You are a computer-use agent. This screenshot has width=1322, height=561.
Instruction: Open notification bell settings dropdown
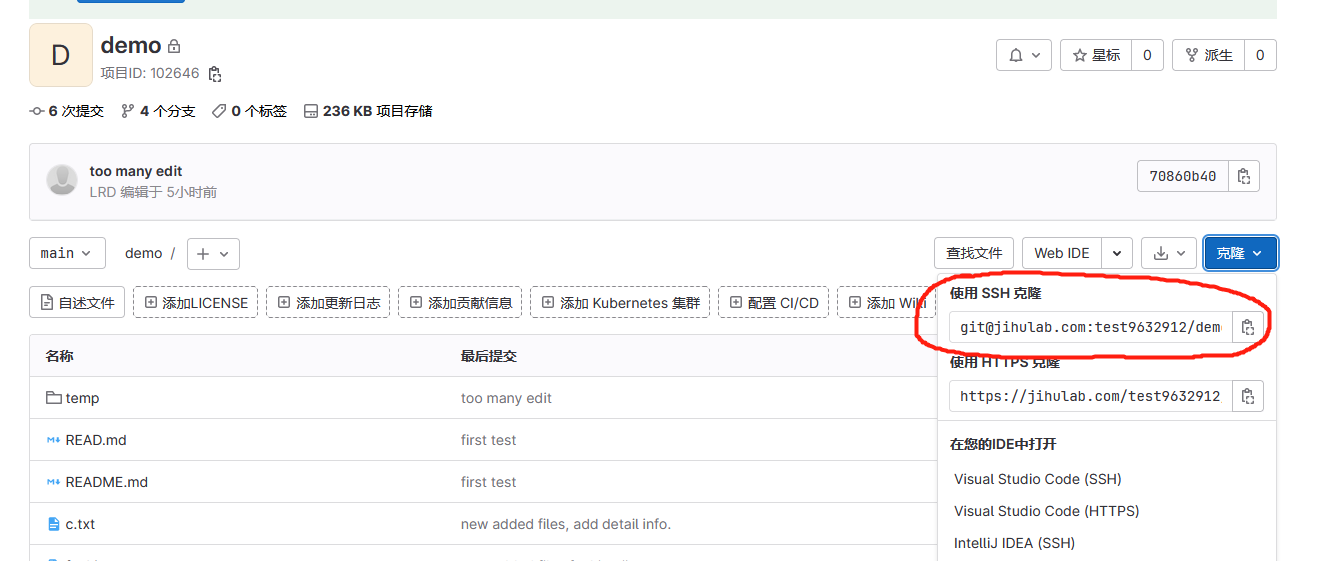(x=1024, y=56)
